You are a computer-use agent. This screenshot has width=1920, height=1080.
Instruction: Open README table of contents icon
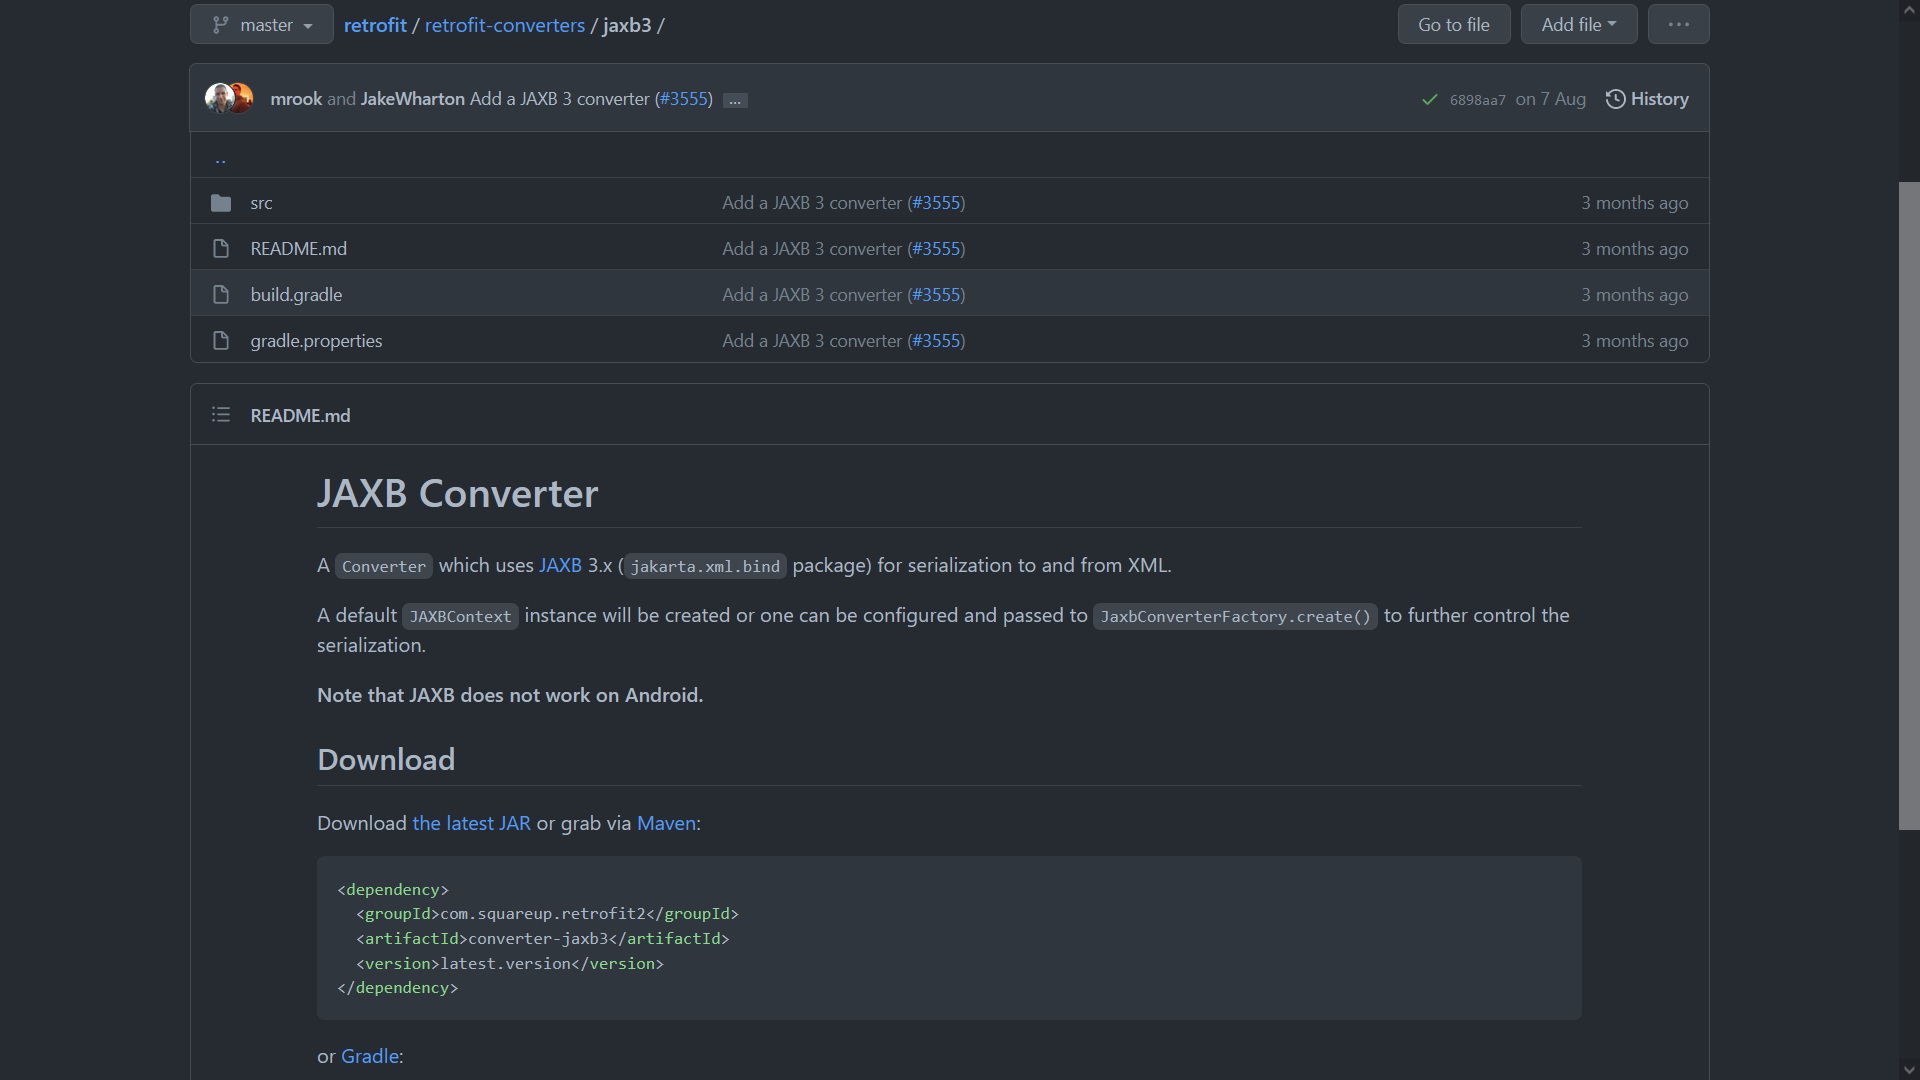pyautogui.click(x=221, y=415)
